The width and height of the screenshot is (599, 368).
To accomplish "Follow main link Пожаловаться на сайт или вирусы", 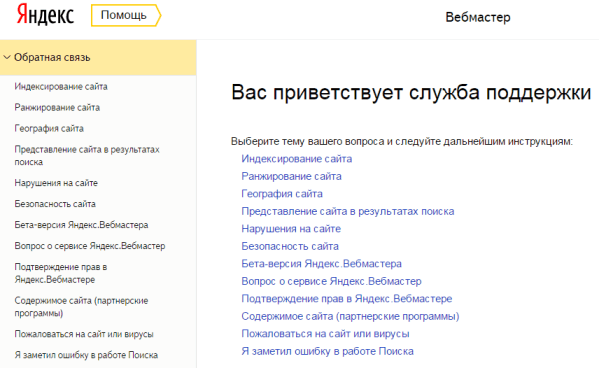I will coord(325,334).
